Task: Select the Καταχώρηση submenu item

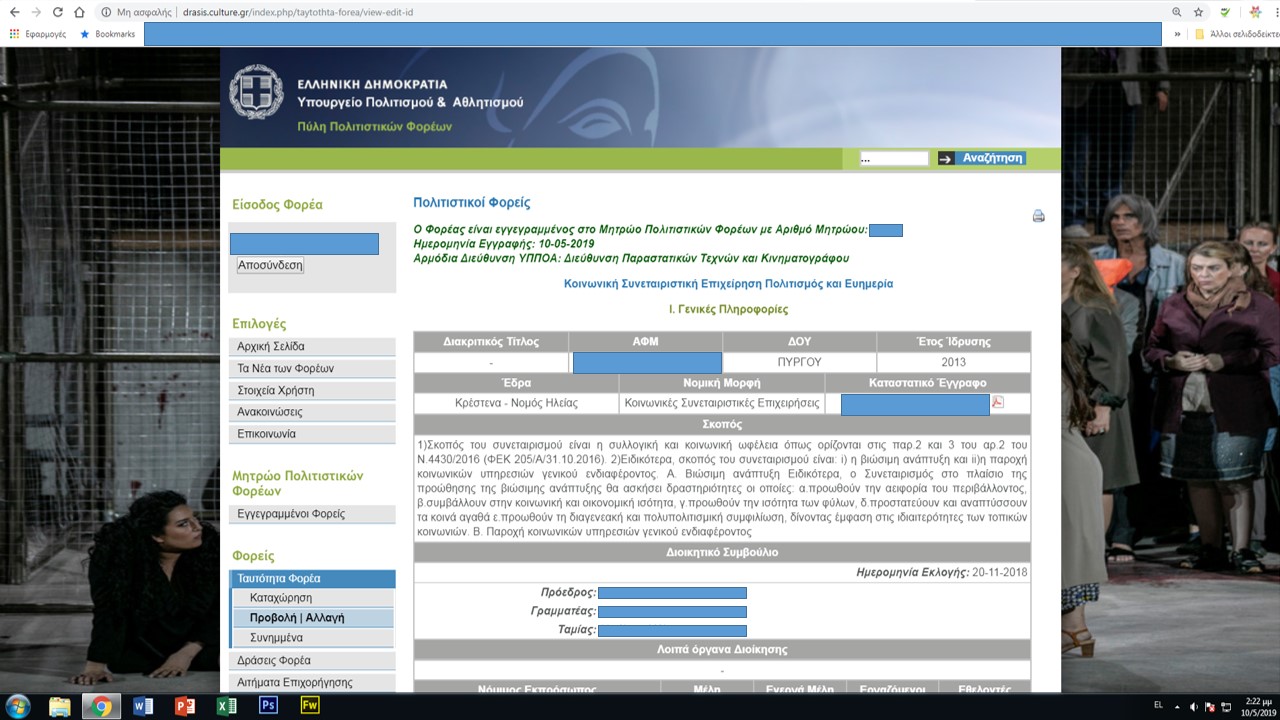Action: (314, 598)
